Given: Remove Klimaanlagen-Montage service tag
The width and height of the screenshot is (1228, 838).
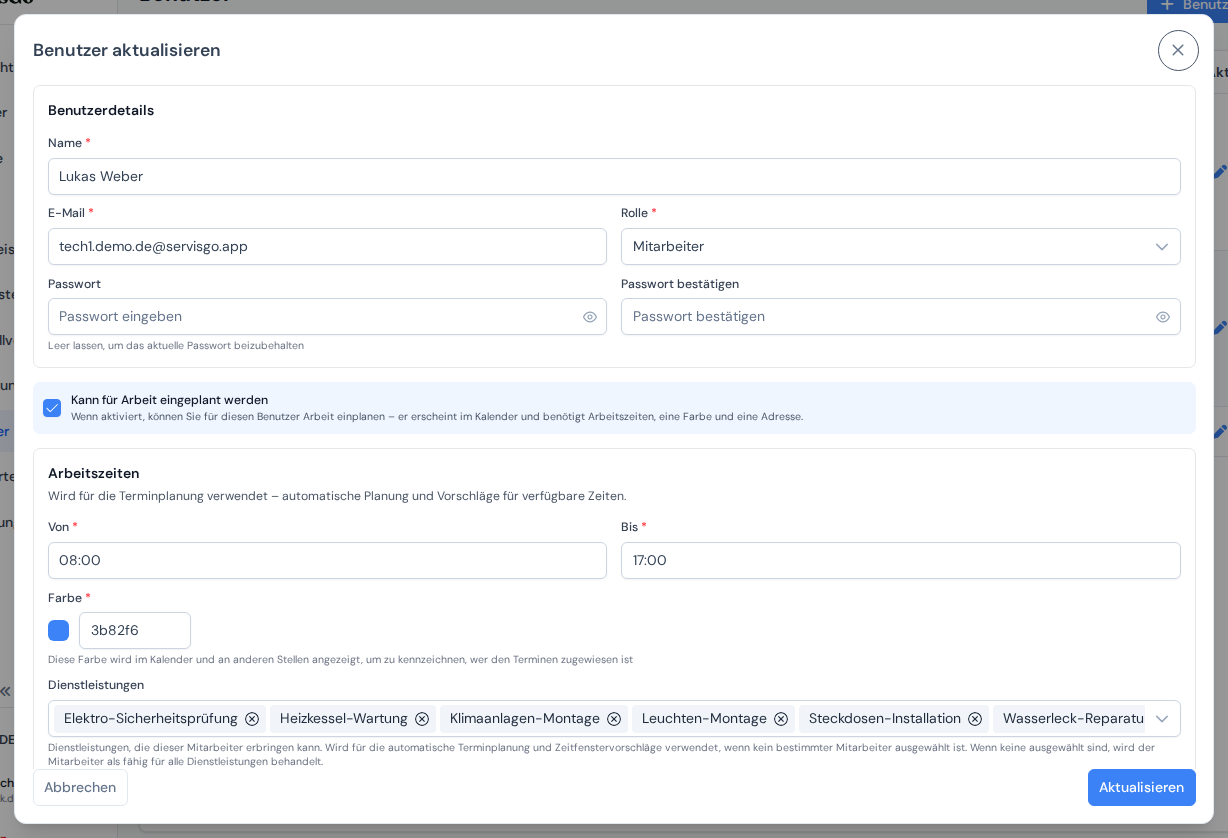Looking at the screenshot, I should click(x=614, y=719).
